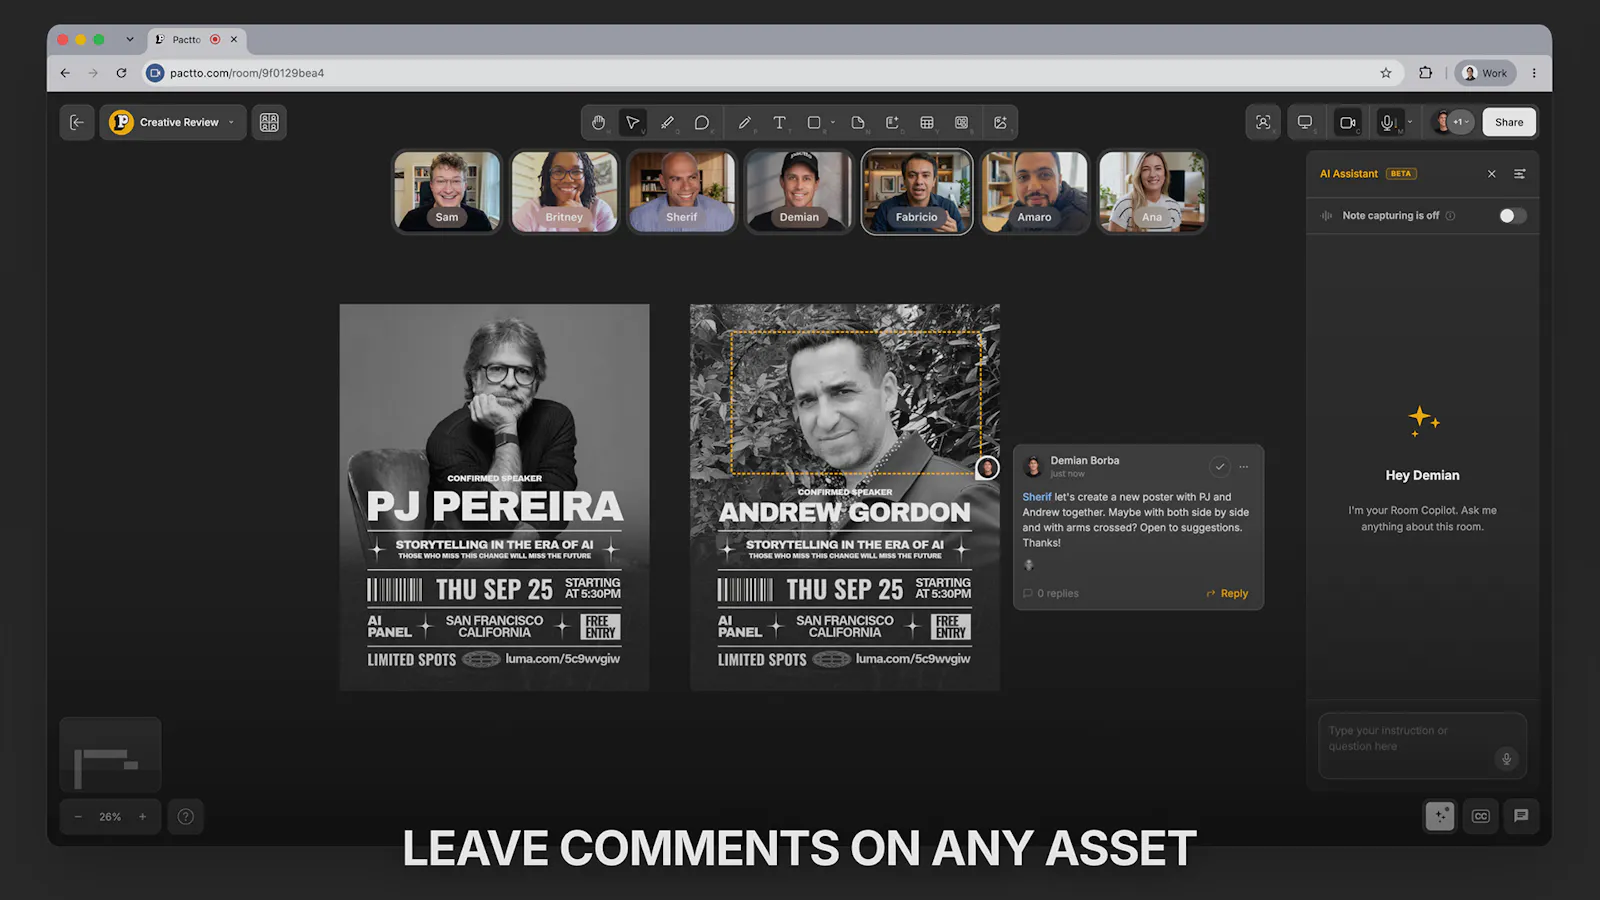The width and height of the screenshot is (1600, 900).
Task: Select the laser pointer highlighter tool
Action: 667,122
